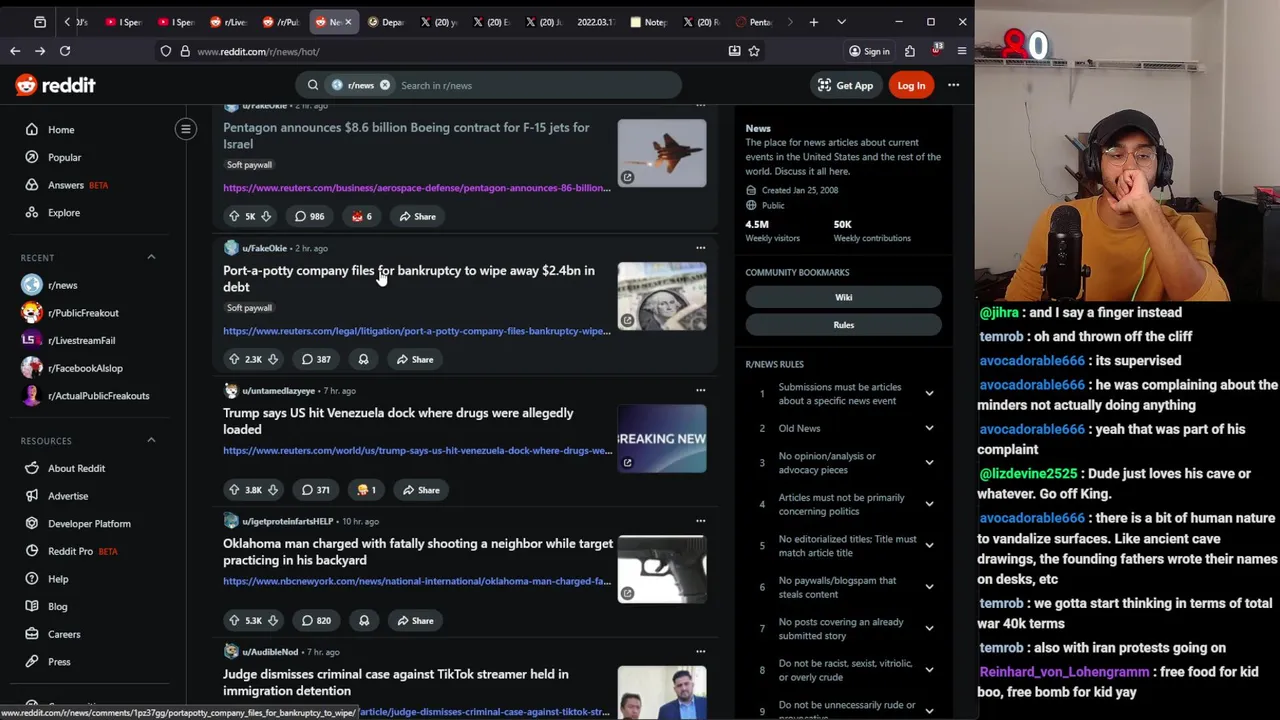Open the Home page link
This screenshot has height=720, width=1280.
(x=61, y=130)
